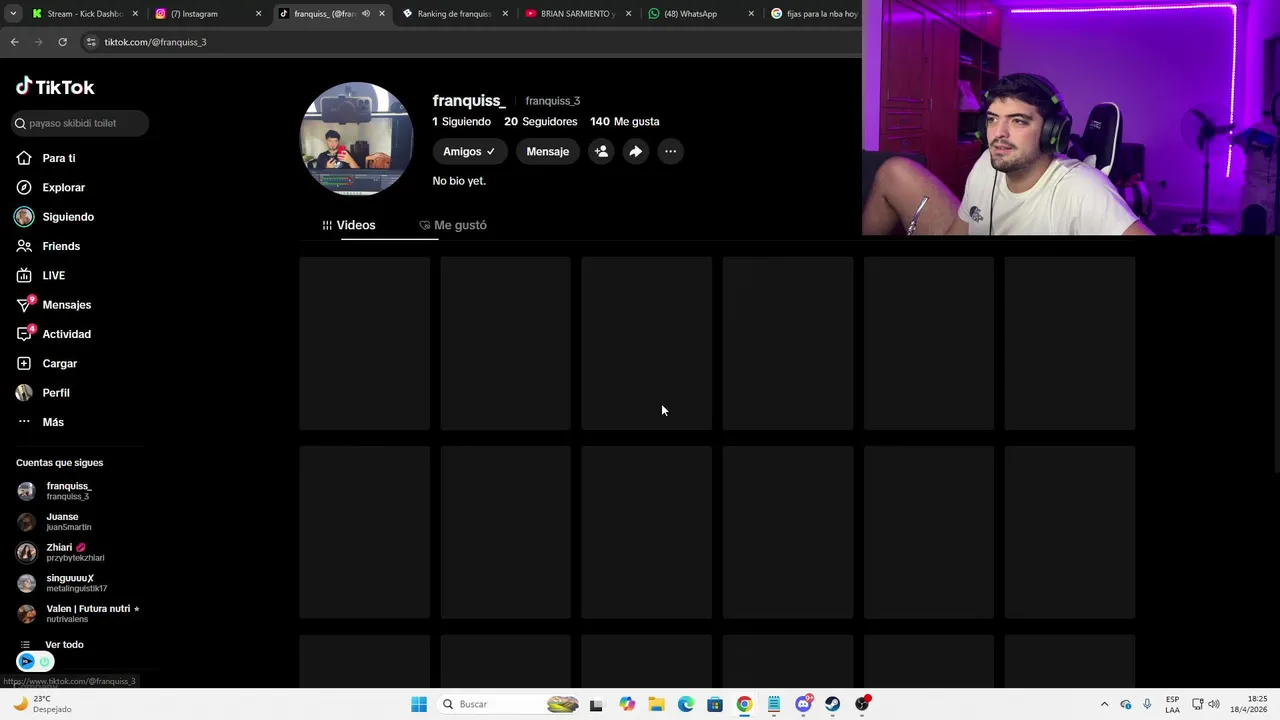Show hidden system tray icons

1104,704
